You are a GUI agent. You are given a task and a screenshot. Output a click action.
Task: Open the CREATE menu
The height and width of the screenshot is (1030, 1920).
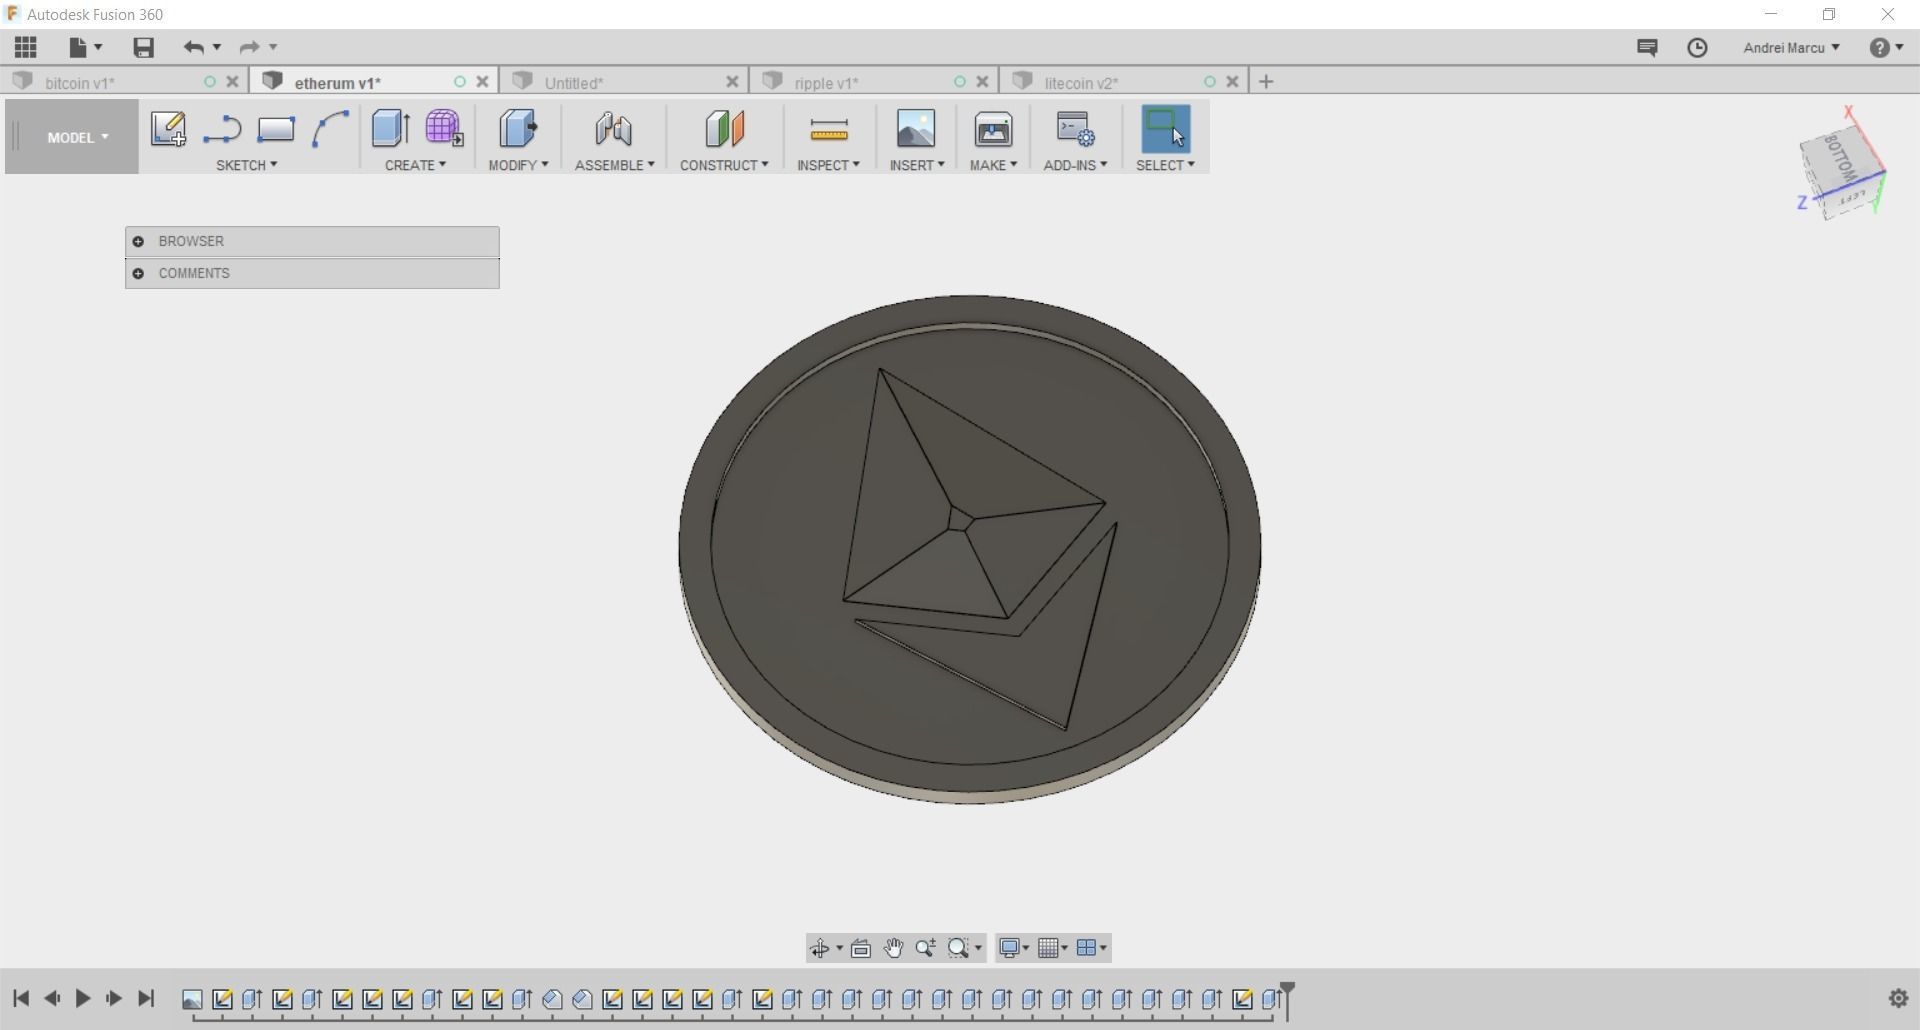tap(415, 165)
